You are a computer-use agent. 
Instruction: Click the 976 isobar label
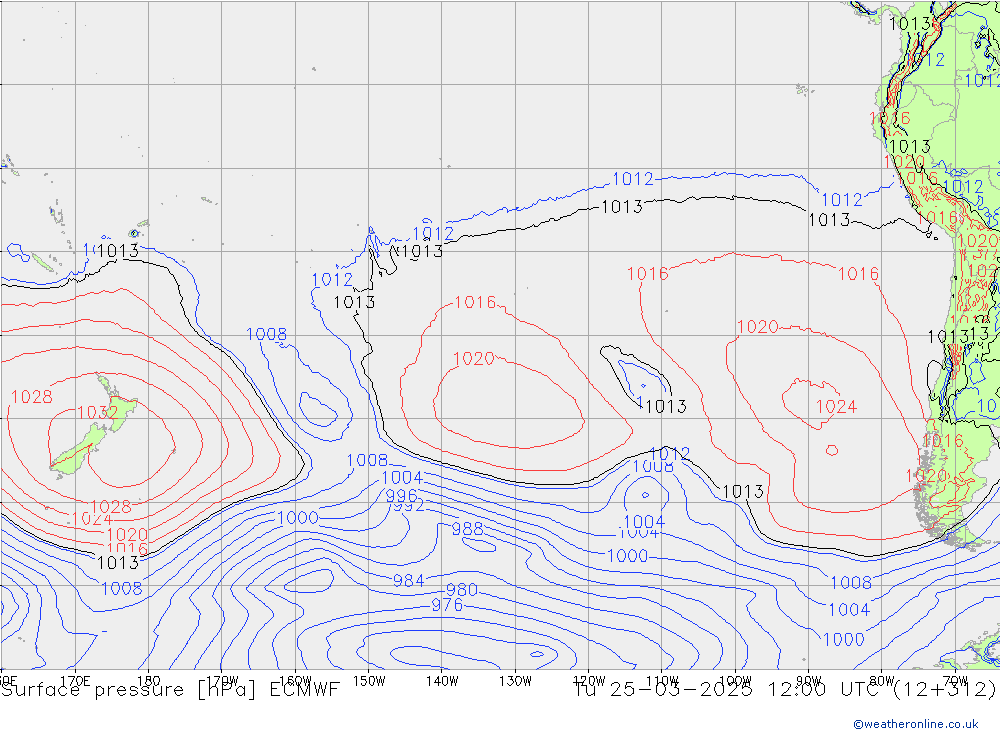[447, 605]
